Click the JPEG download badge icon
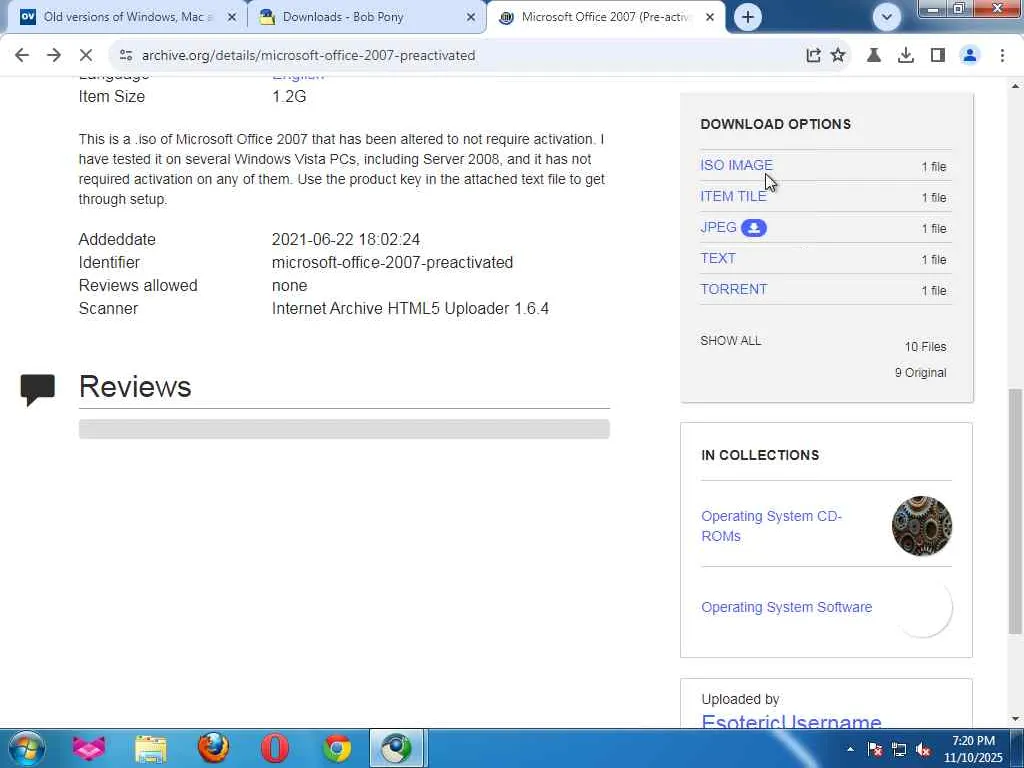 pos(754,228)
